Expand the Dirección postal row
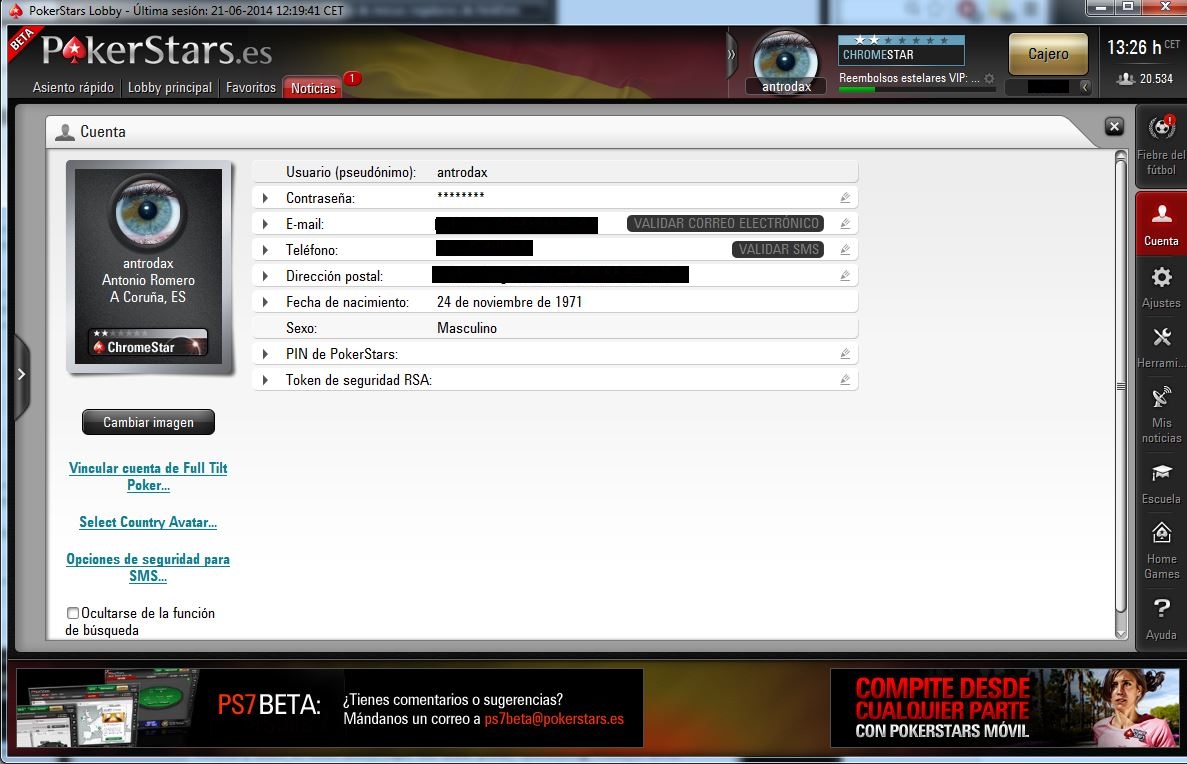1187x764 pixels. pyautogui.click(x=265, y=276)
